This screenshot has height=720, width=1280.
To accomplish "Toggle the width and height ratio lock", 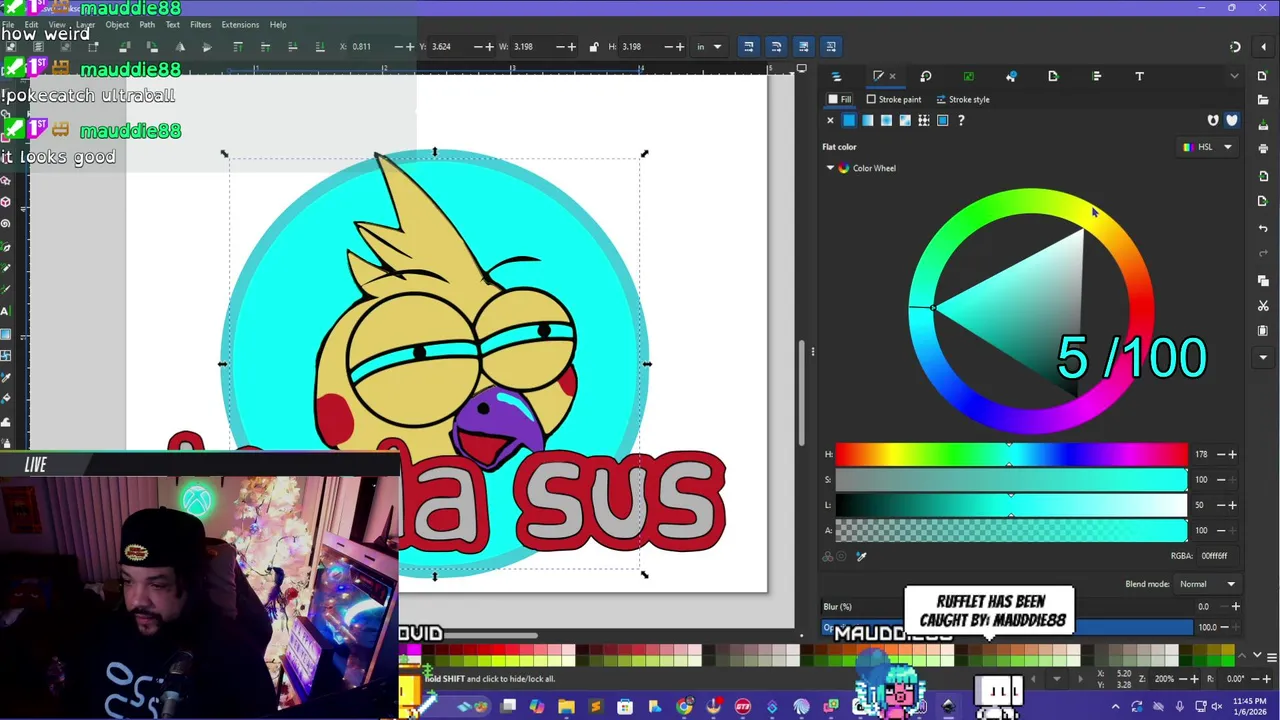I will pyautogui.click(x=594, y=47).
